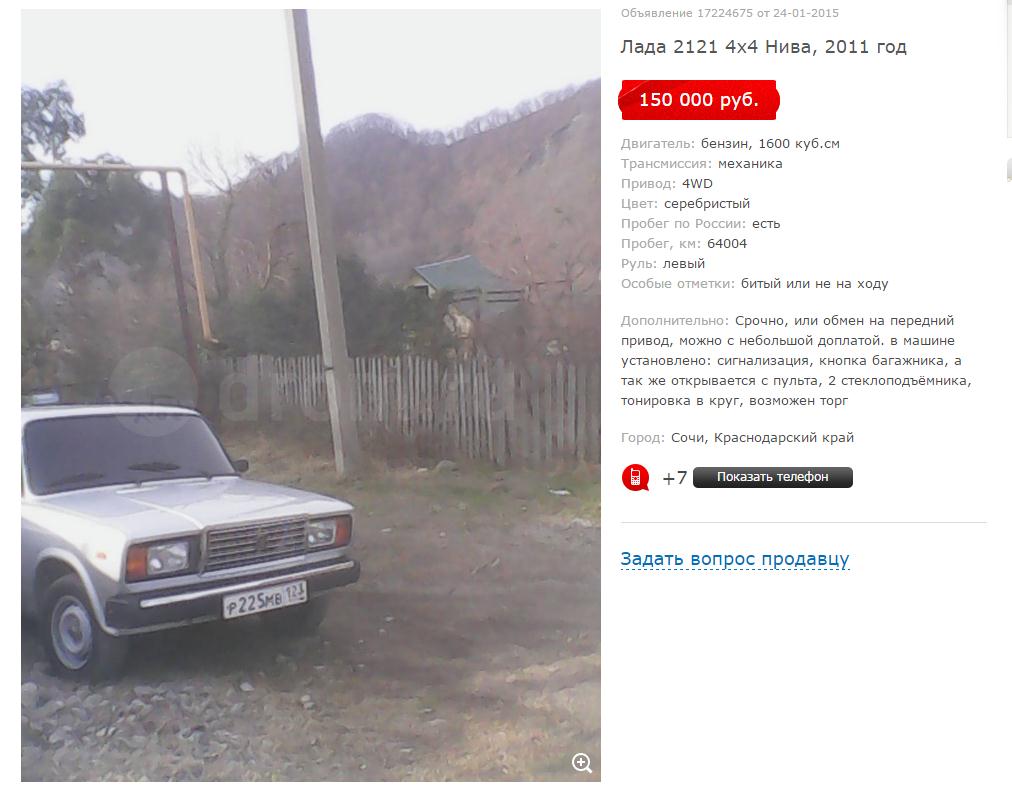
Task: Click the Особые отметки: битый line
Action: coord(754,284)
